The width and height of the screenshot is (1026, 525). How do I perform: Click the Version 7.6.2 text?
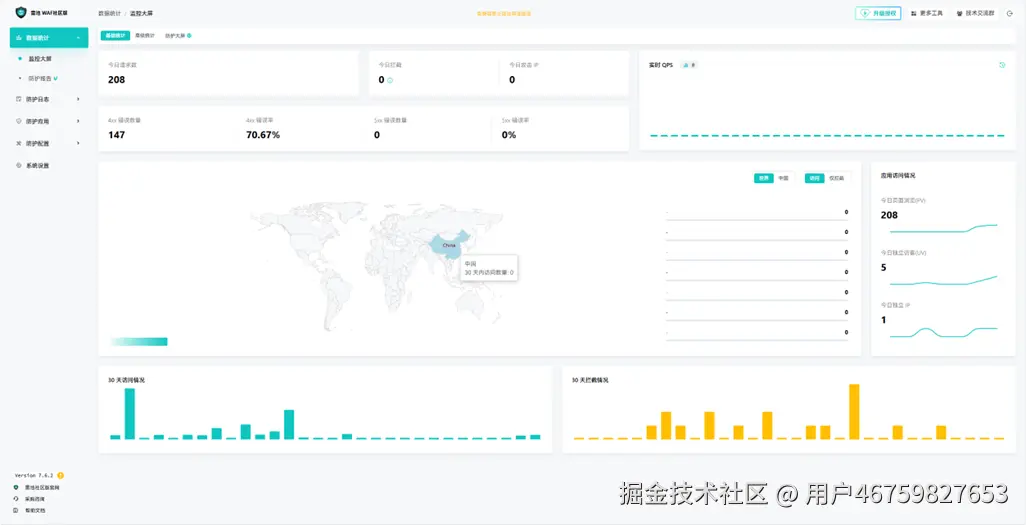(34, 475)
